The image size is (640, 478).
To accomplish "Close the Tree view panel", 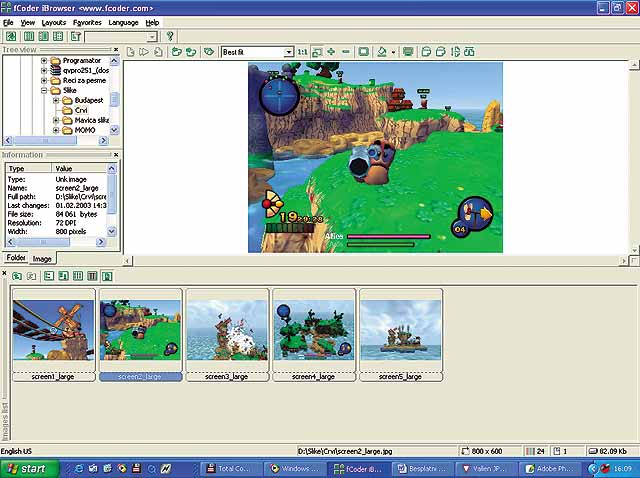I will (x=116, y=49).
